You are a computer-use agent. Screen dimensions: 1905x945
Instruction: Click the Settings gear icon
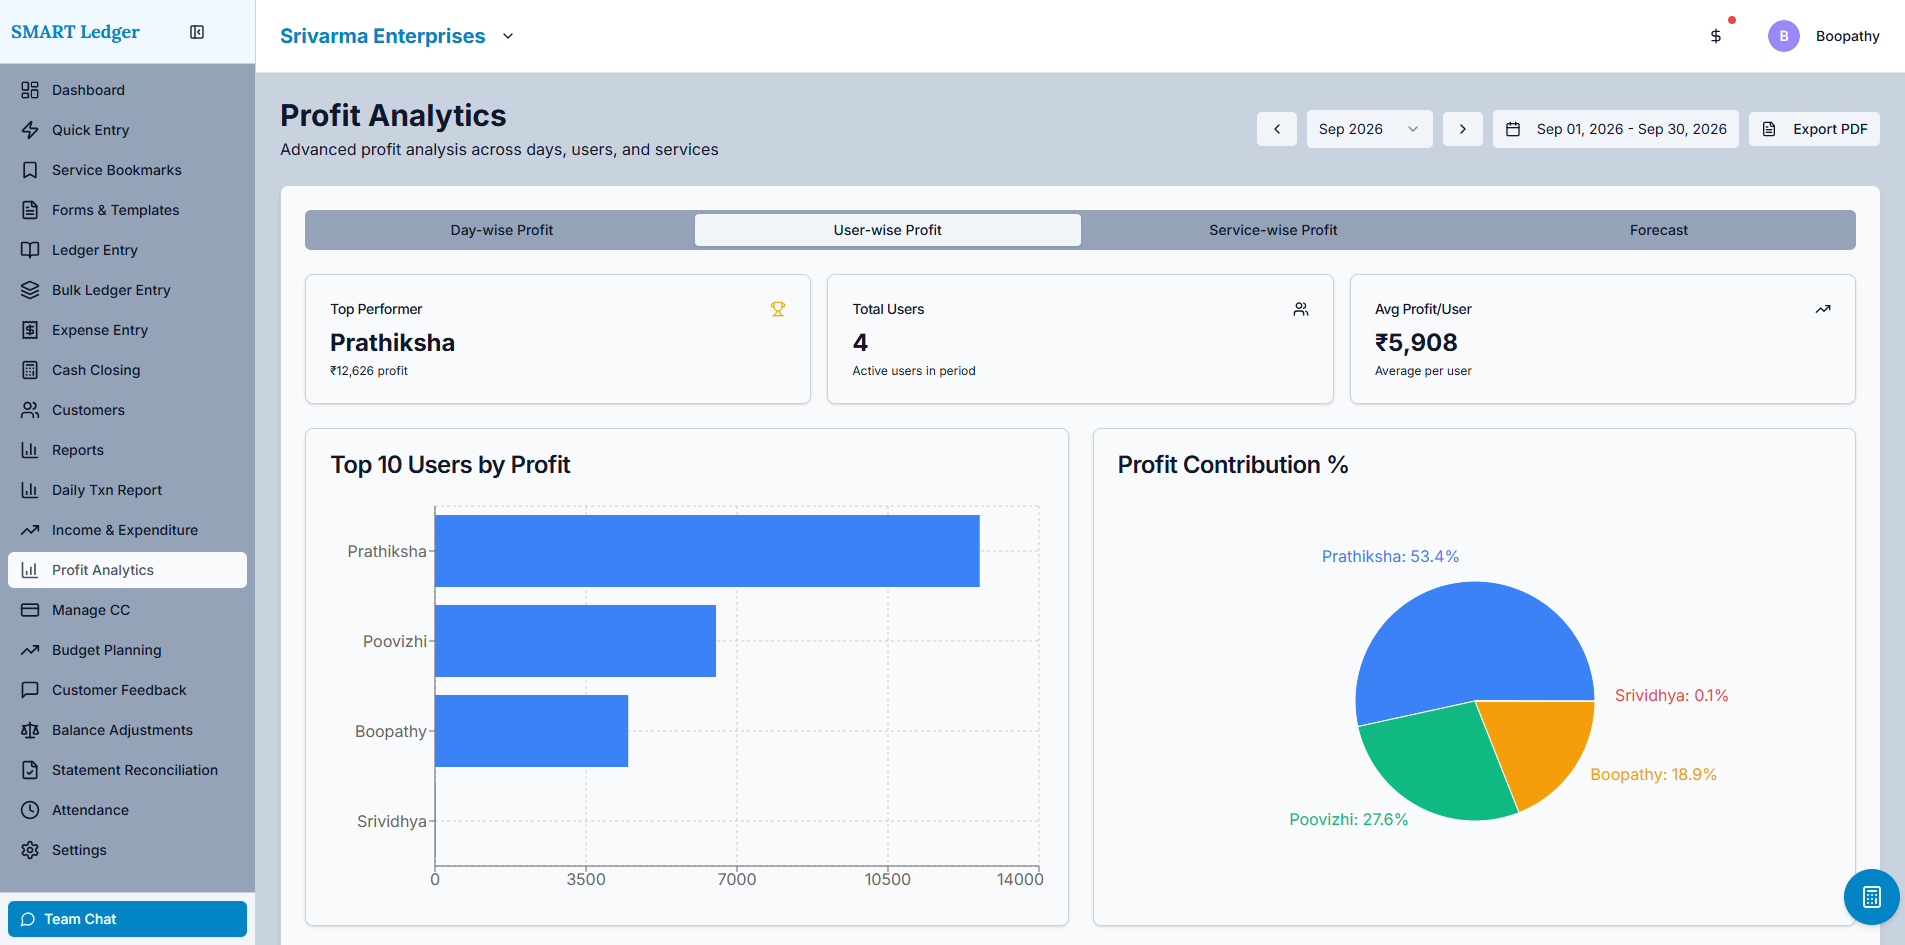coord(30,850)
